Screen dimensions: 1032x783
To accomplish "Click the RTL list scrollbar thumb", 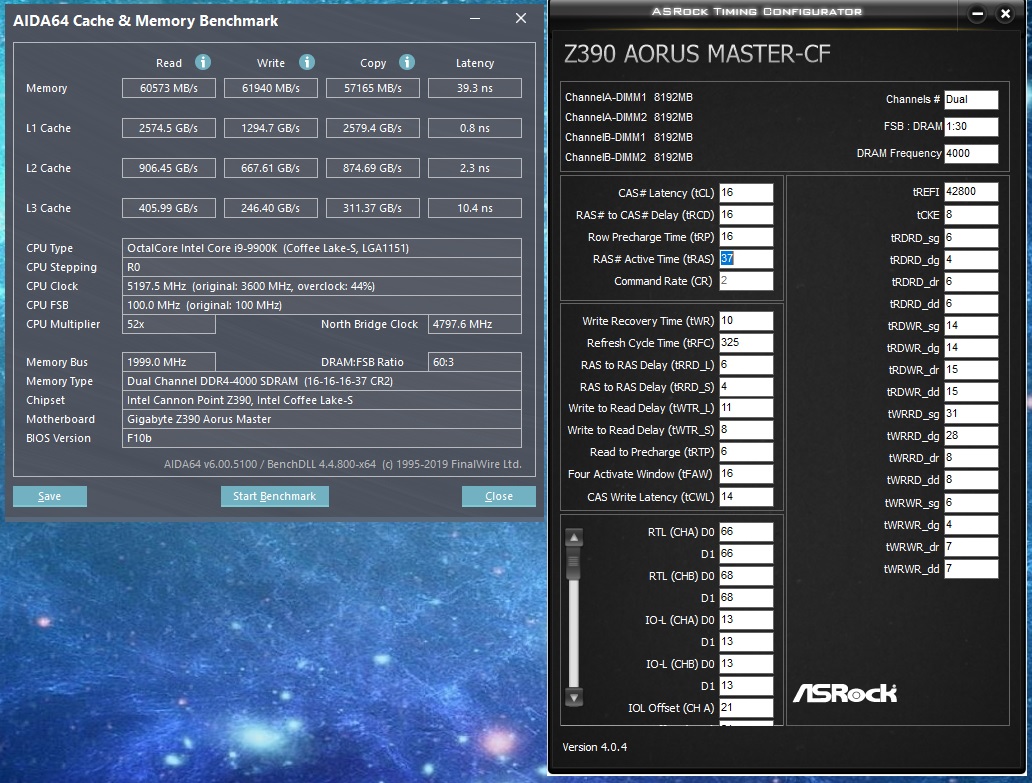I will pos(574,564).
